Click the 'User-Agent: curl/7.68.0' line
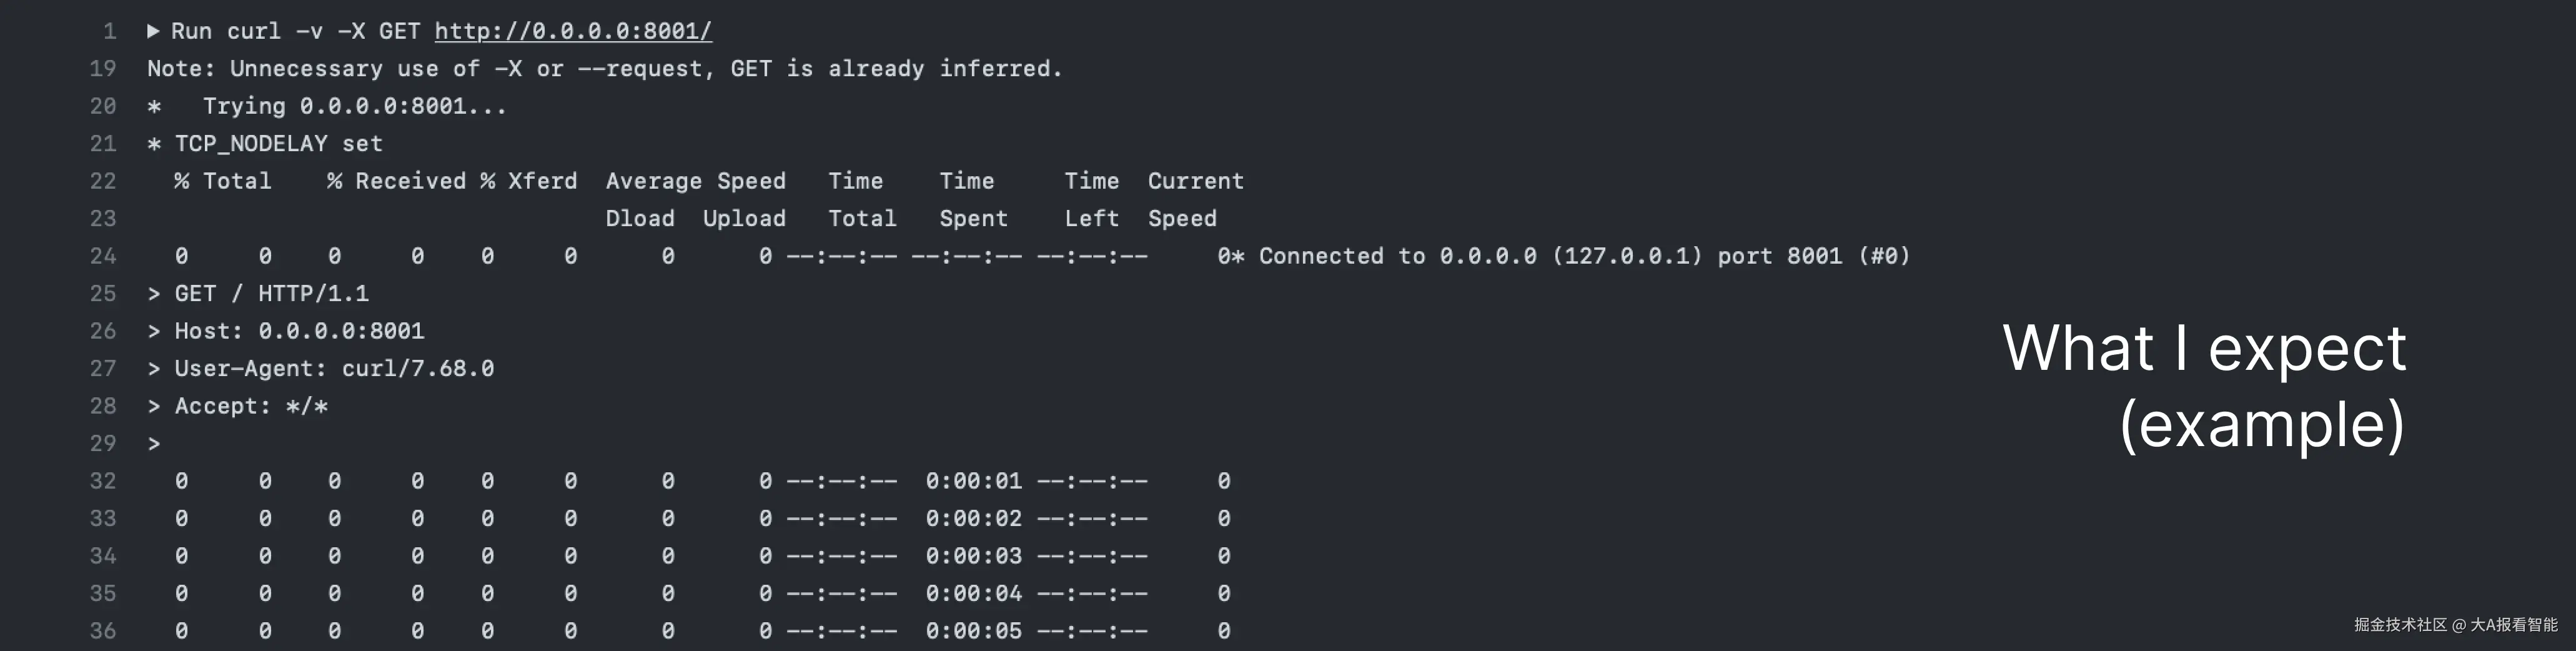This screenshot has height=651, width=2576. point(333,369)
